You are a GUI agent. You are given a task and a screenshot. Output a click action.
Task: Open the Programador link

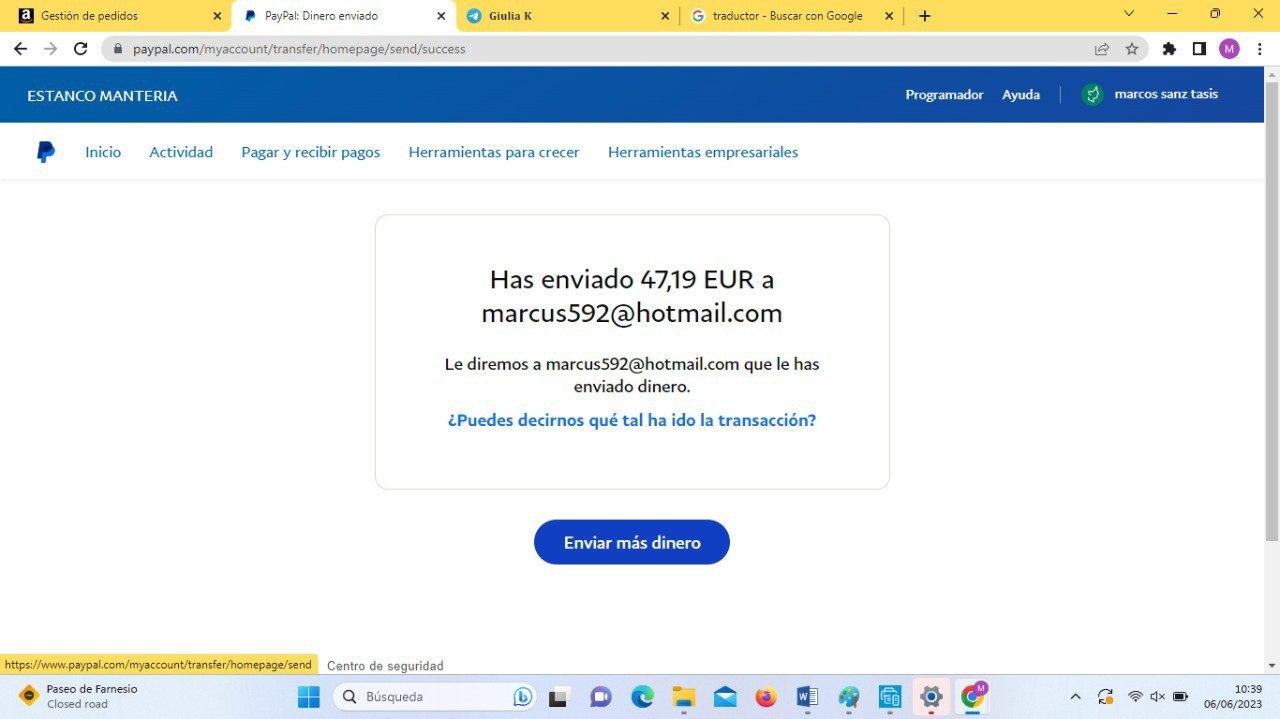click(944, 95)
